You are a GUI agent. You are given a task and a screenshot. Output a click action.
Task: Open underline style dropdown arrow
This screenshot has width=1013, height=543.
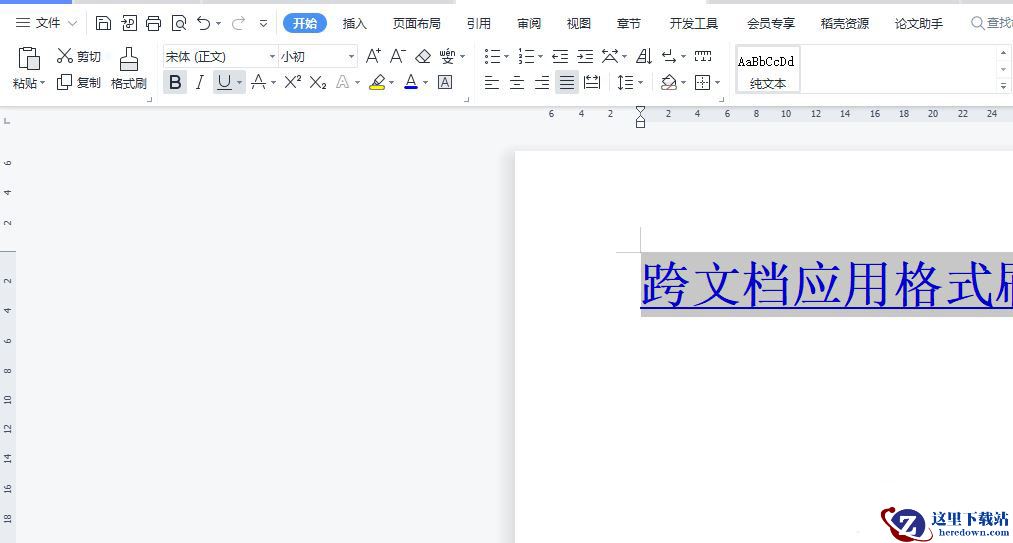240,82
